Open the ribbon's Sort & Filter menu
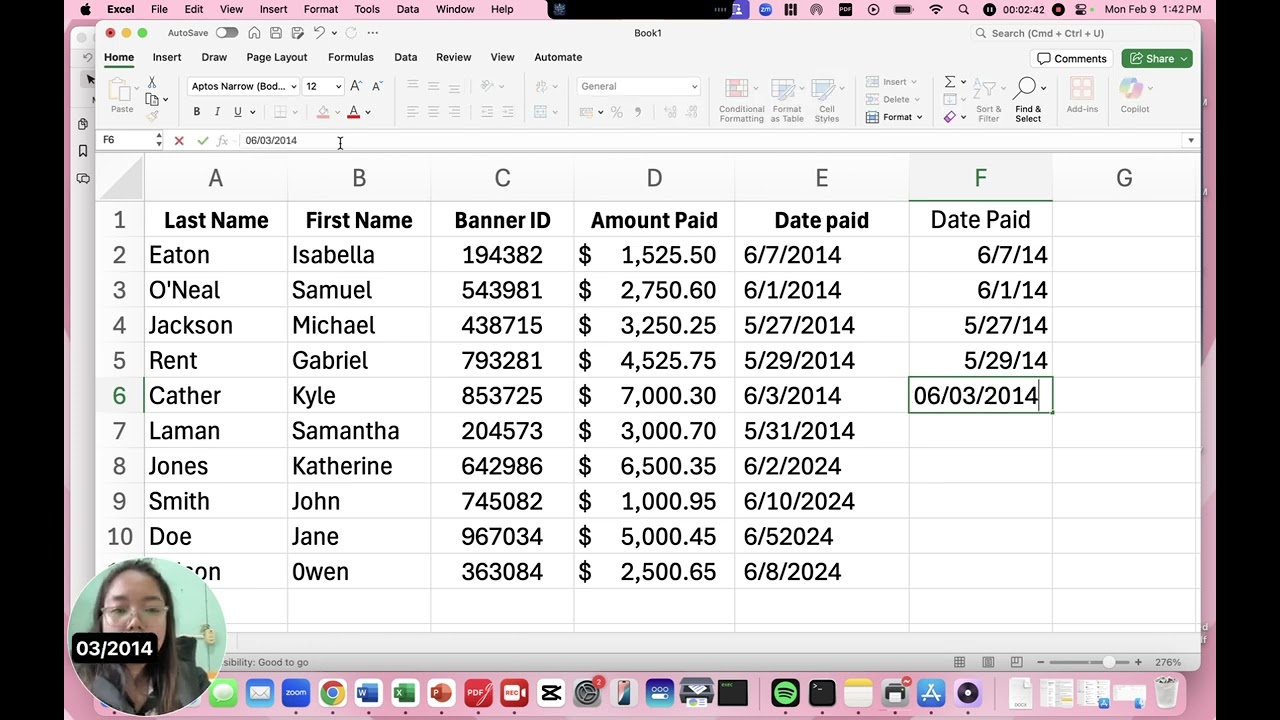This screenshot has height=720, width=1280. pos(989,99)
